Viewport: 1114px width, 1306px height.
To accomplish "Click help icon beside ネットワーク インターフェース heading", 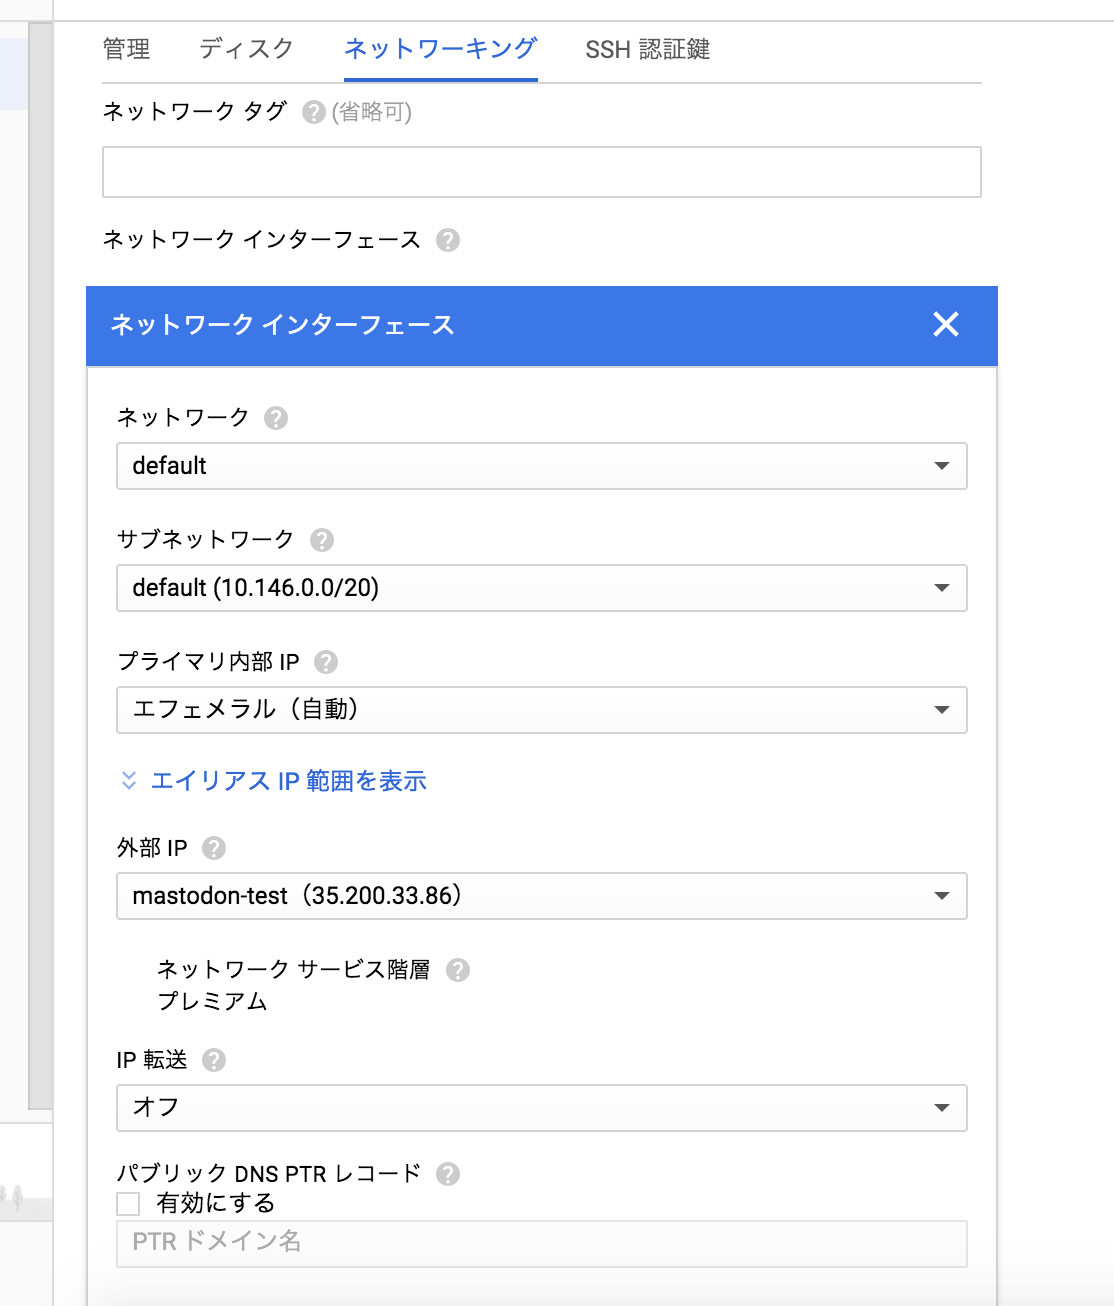I will tap(448, 240).
